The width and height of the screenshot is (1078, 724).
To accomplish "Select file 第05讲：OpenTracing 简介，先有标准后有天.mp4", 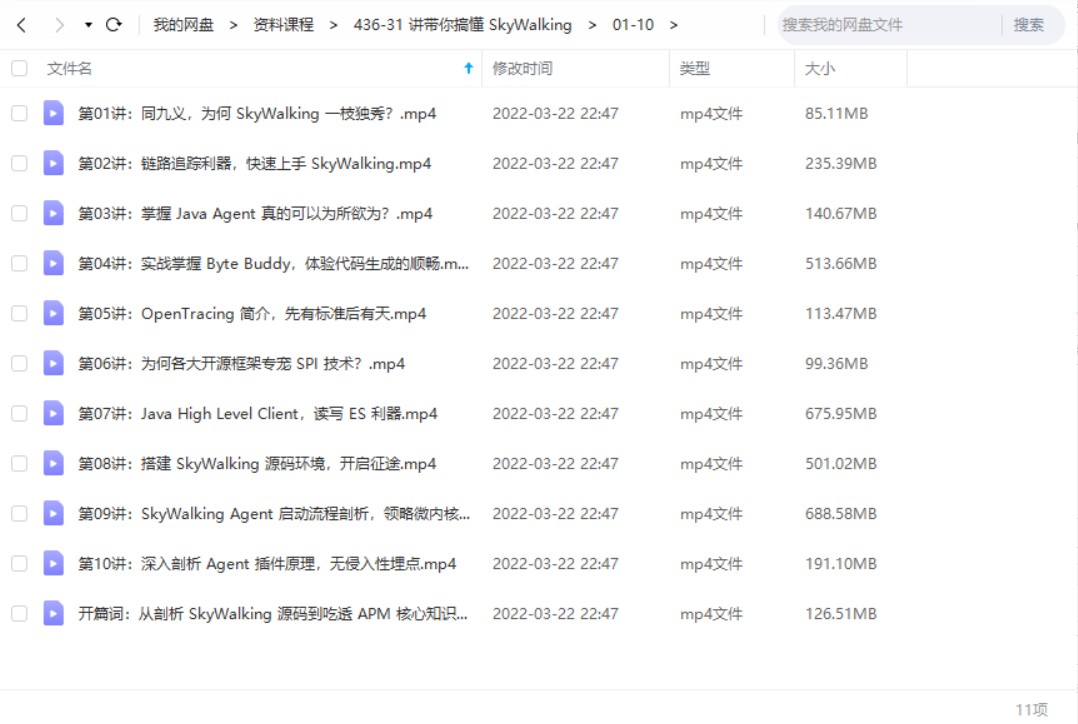I will pyautogui.click(x=252, y=314).
